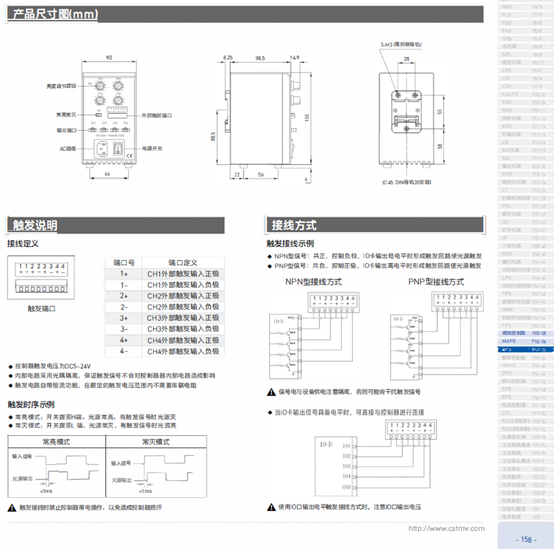Select the 控制器触发电压为DC5-24V note
This screenshot has width=554, height=549.
(53, 366)
